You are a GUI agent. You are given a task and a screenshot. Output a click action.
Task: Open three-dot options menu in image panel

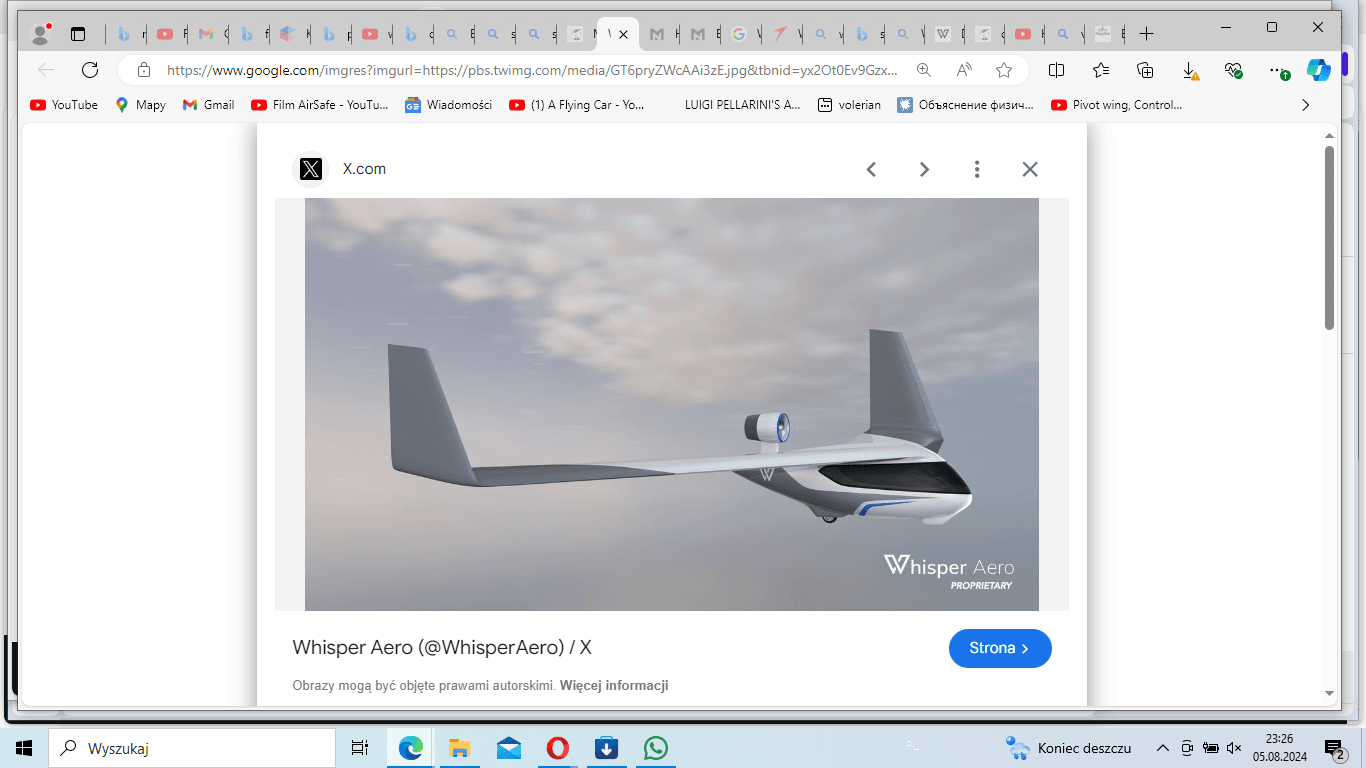pos(977,169)
